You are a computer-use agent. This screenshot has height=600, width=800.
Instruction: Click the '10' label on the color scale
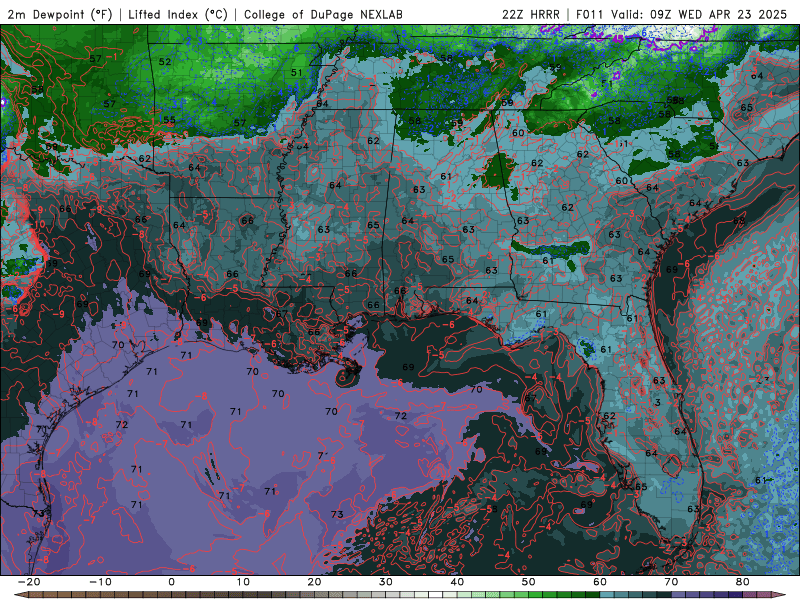coord(243,582)
